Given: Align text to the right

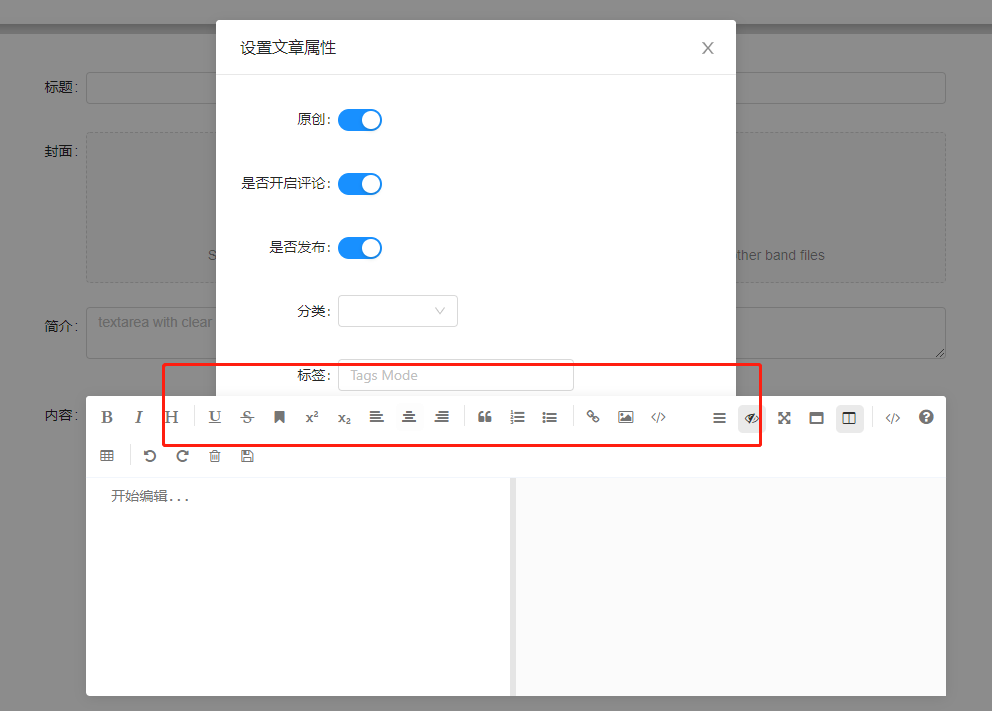Looking at the screenshot, I should tap(442, 417).
